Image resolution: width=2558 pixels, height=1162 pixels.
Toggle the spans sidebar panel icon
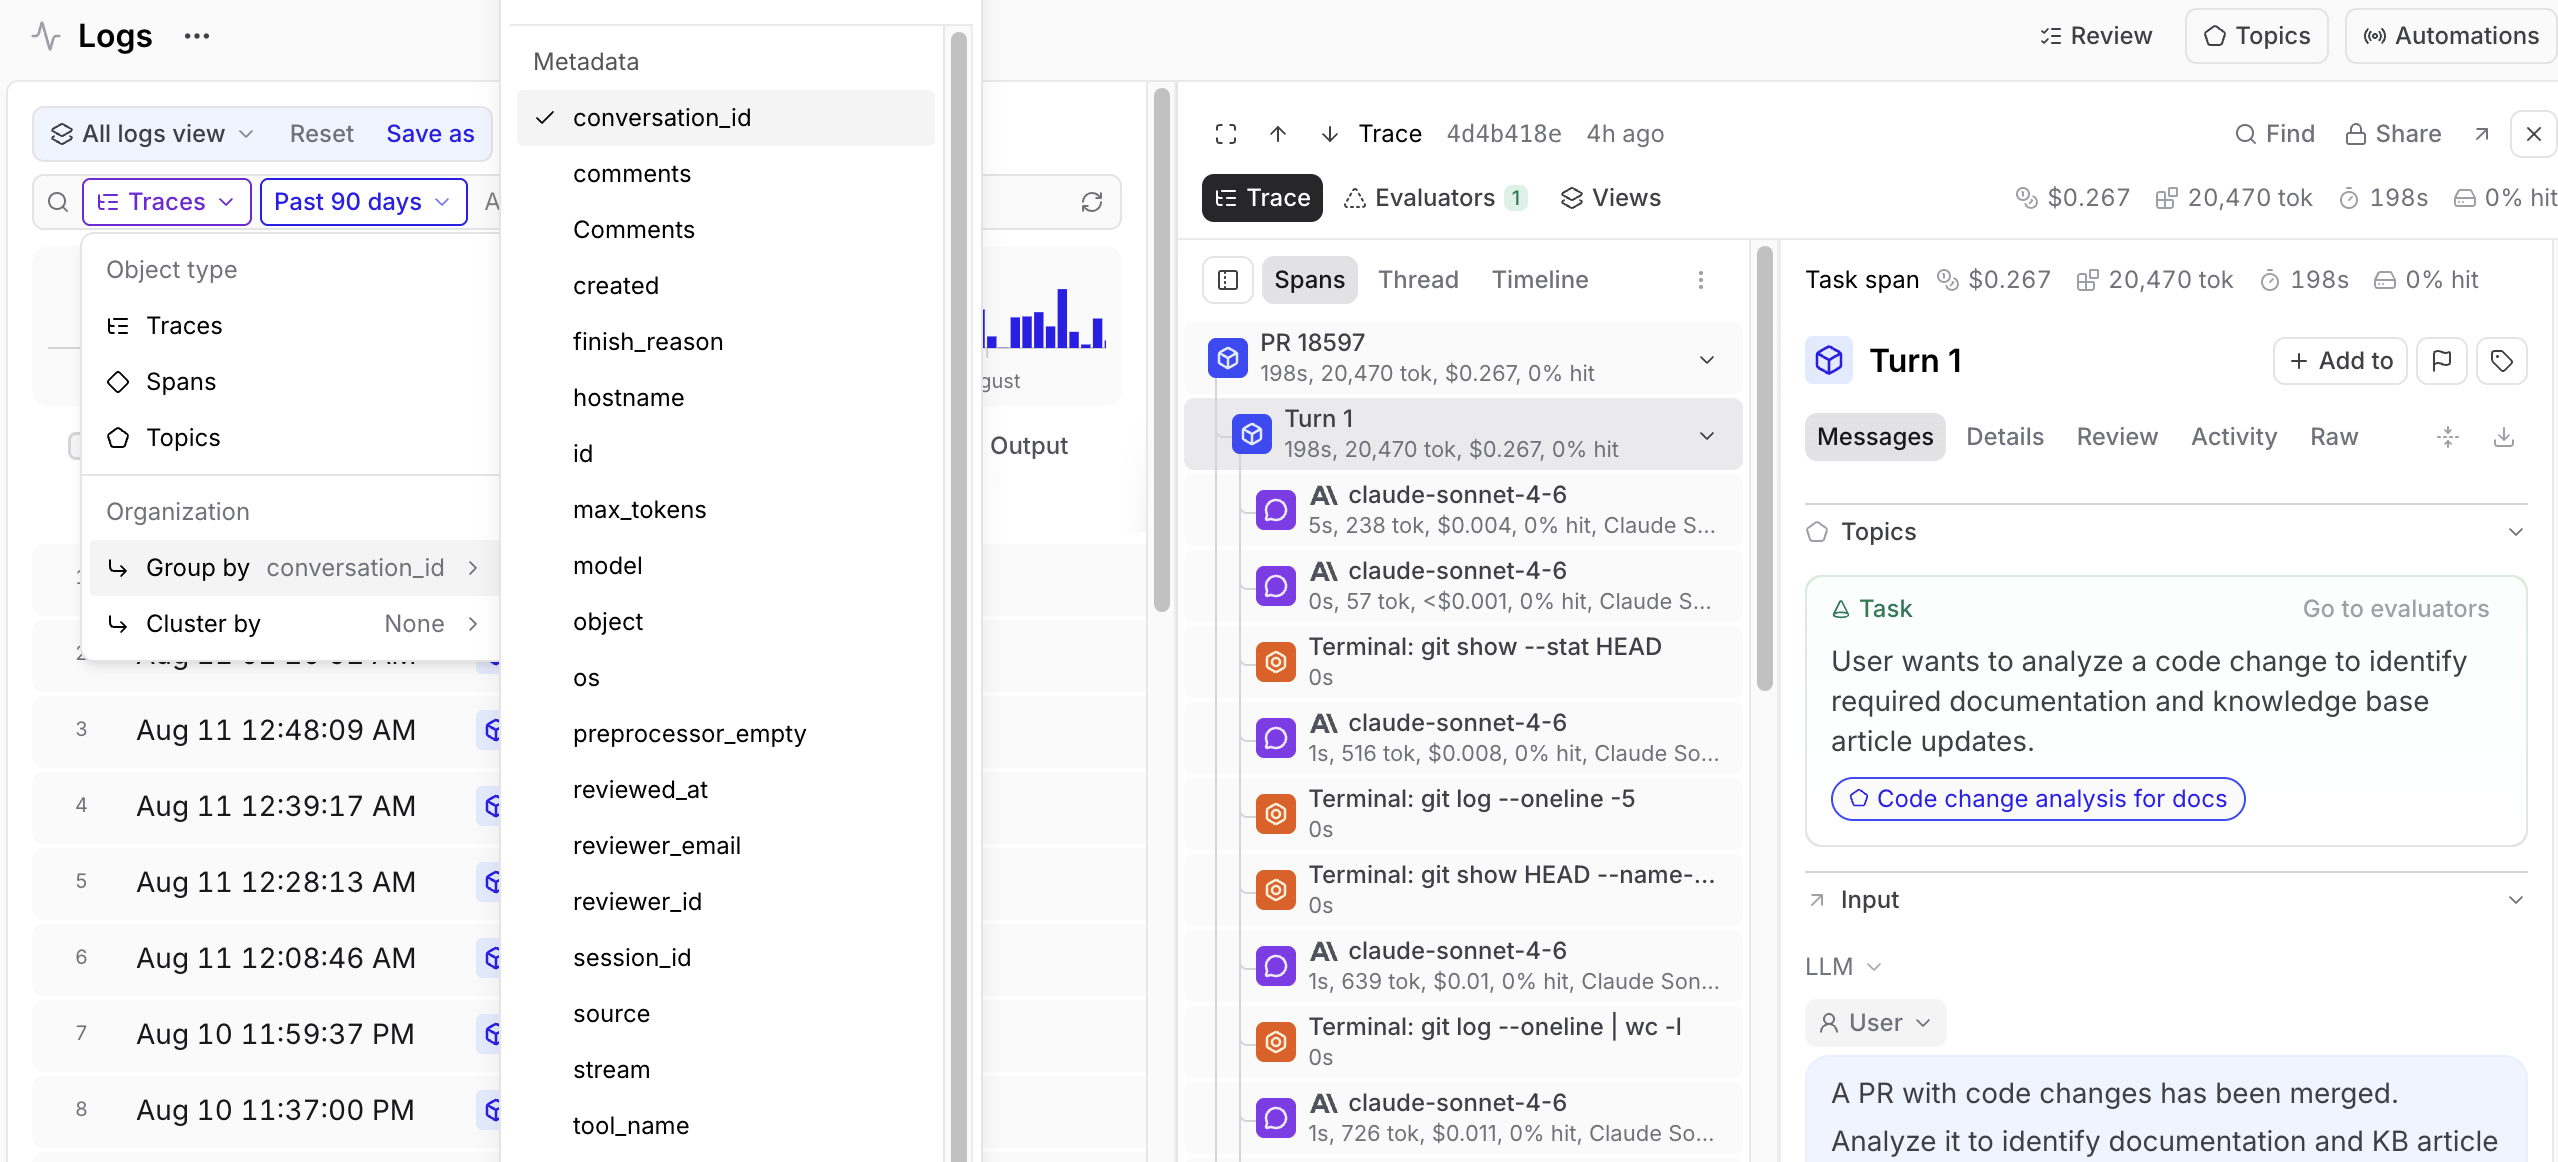1227,280
